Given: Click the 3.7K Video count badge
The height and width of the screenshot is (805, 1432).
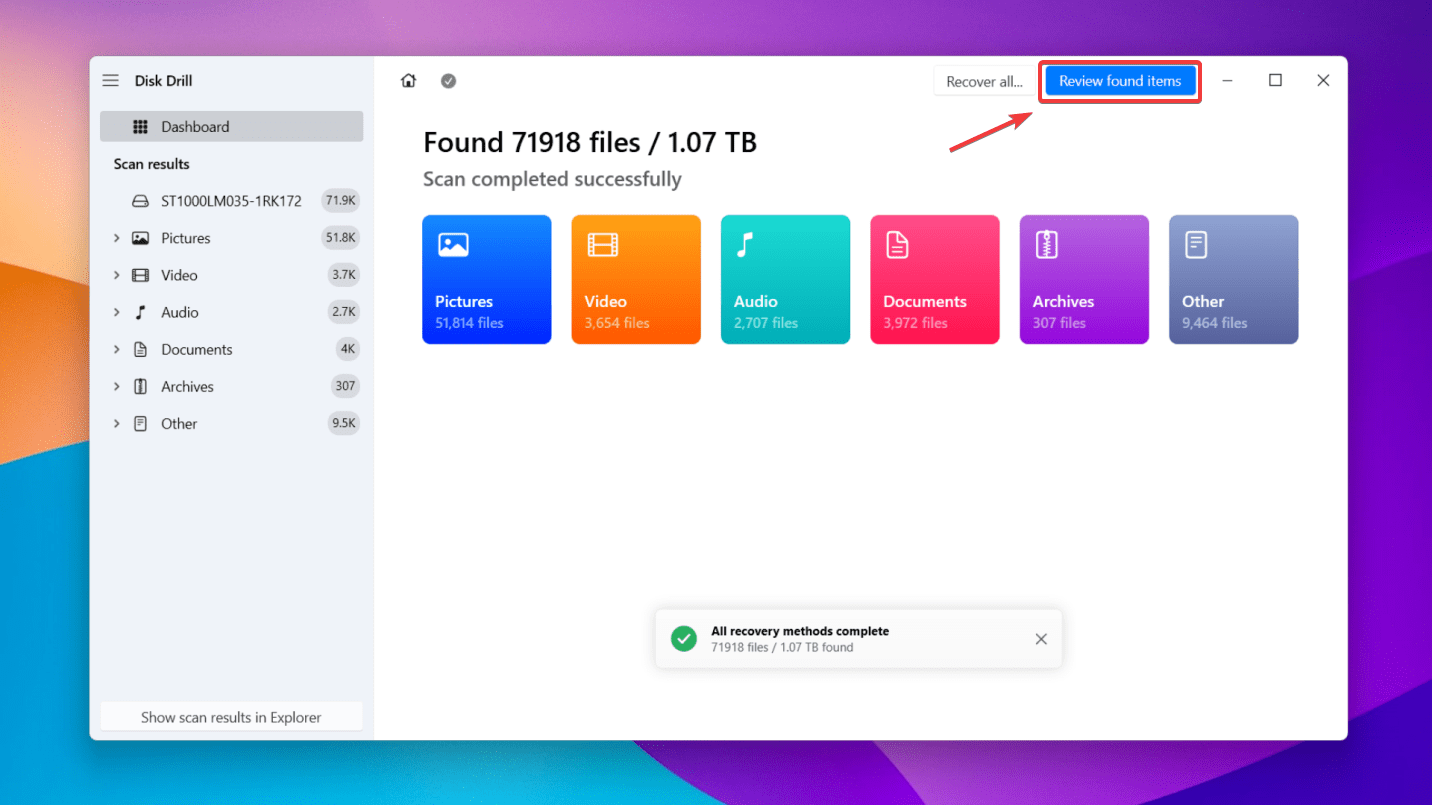Looking at the screenshot, I should [x=343, y=275].
